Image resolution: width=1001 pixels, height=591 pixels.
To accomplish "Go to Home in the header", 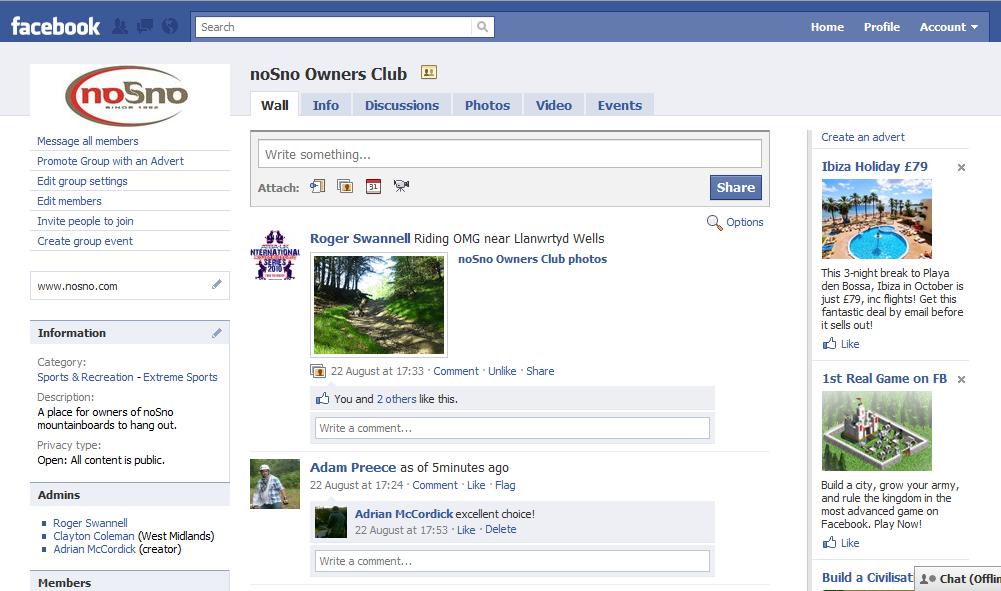I will tap(827, 27).
